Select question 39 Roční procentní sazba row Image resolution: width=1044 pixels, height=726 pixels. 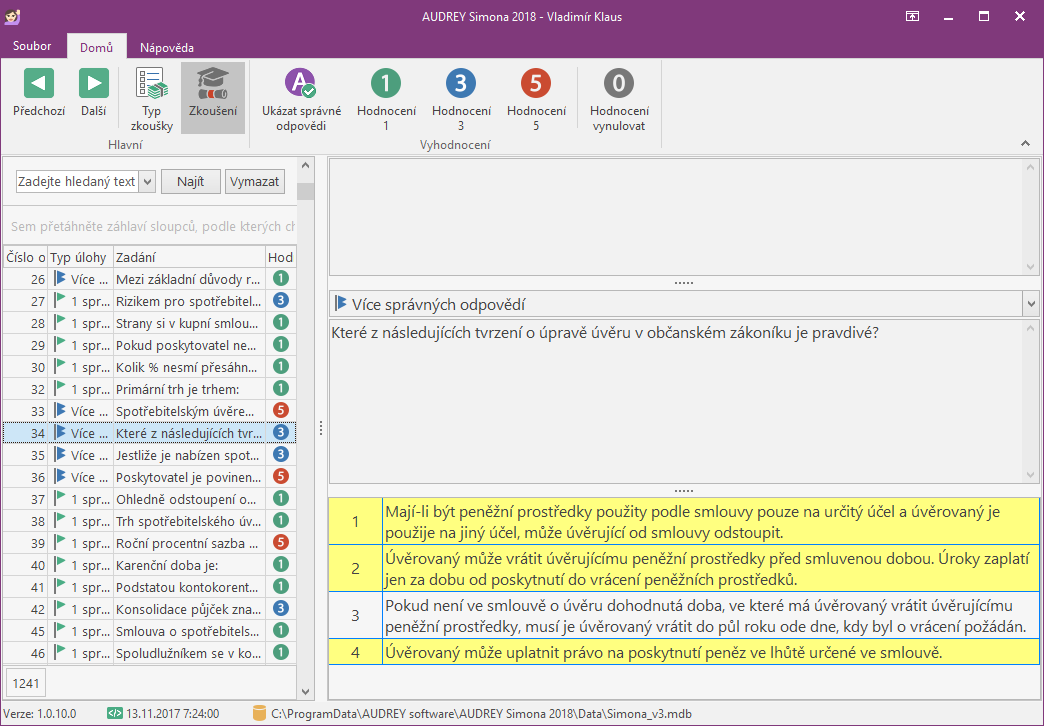point(188,542)
